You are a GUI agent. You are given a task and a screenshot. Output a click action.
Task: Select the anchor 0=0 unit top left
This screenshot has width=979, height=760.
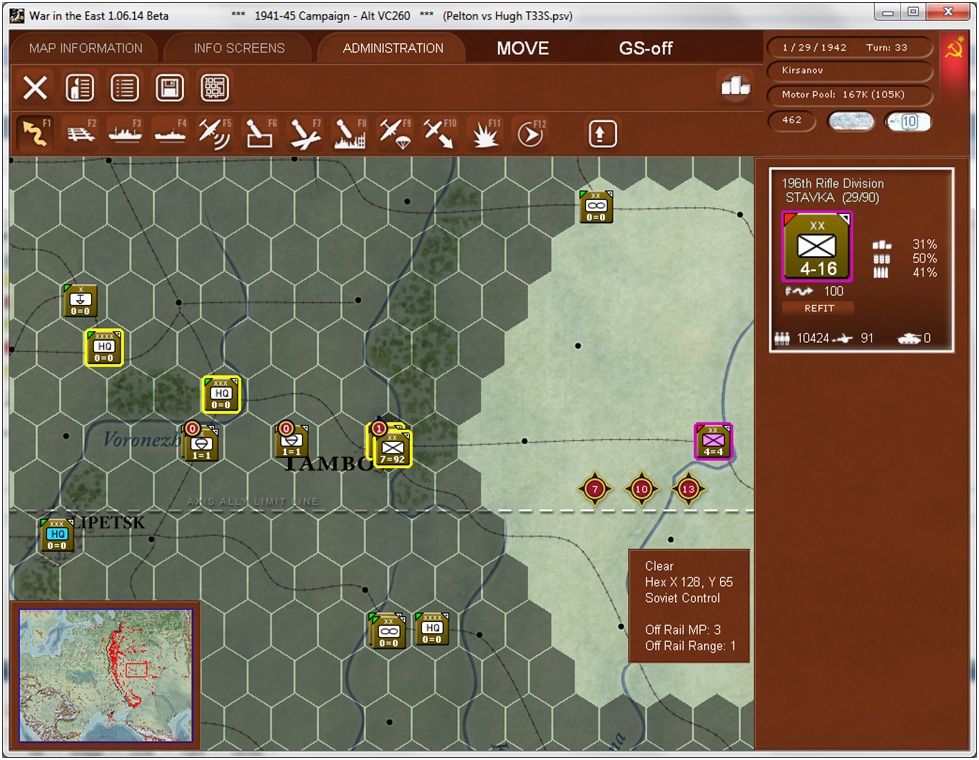pos(80,300)
